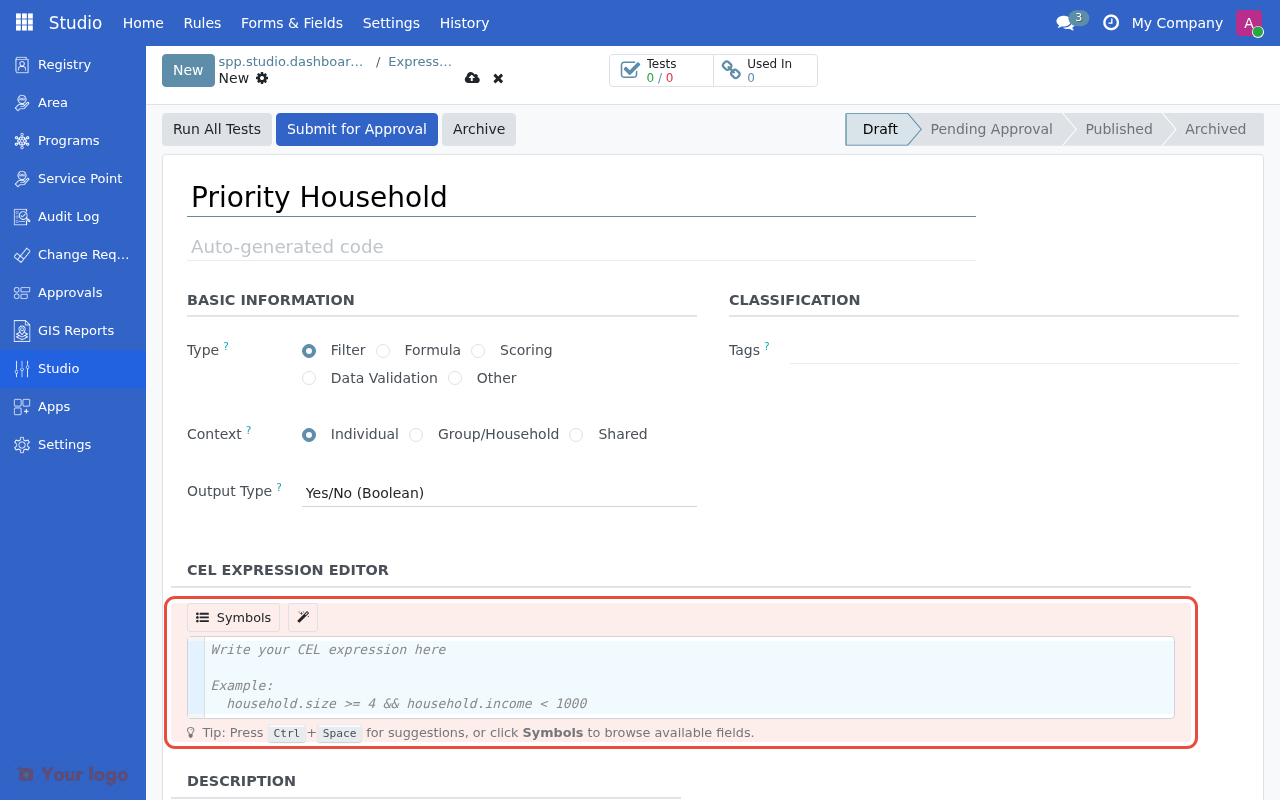Select the Scoring type radio button
This screenshot has width=1280, height=800.
(x=478, y=351)
